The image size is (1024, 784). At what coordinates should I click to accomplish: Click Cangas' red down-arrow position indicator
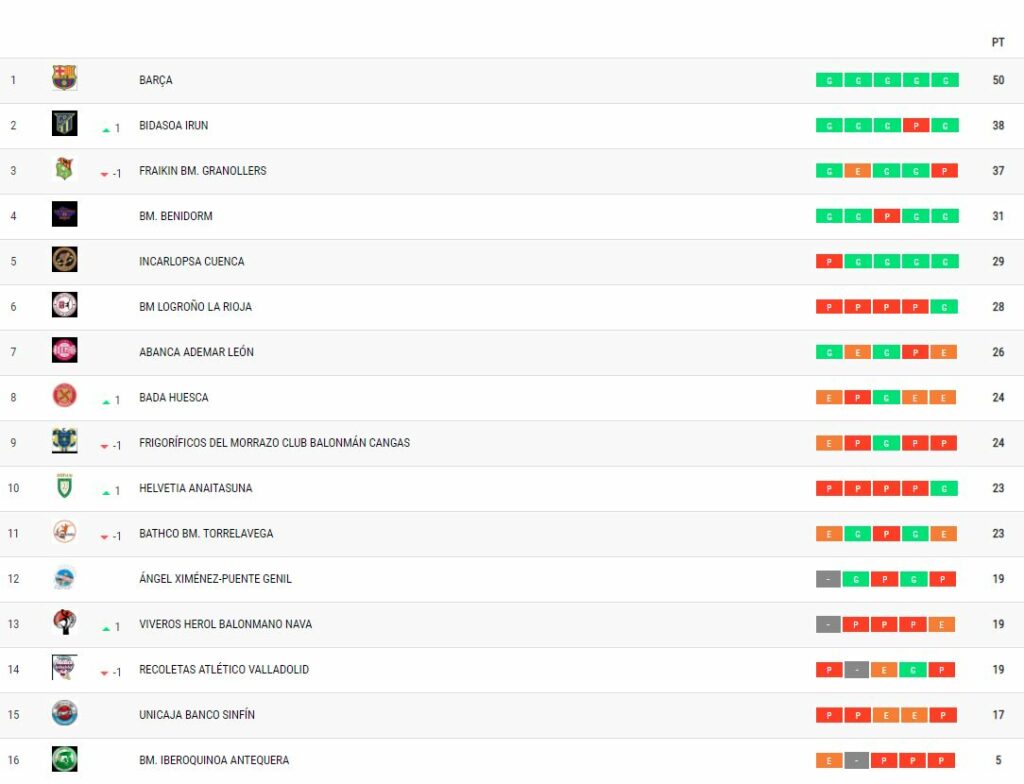coord(104,446)
